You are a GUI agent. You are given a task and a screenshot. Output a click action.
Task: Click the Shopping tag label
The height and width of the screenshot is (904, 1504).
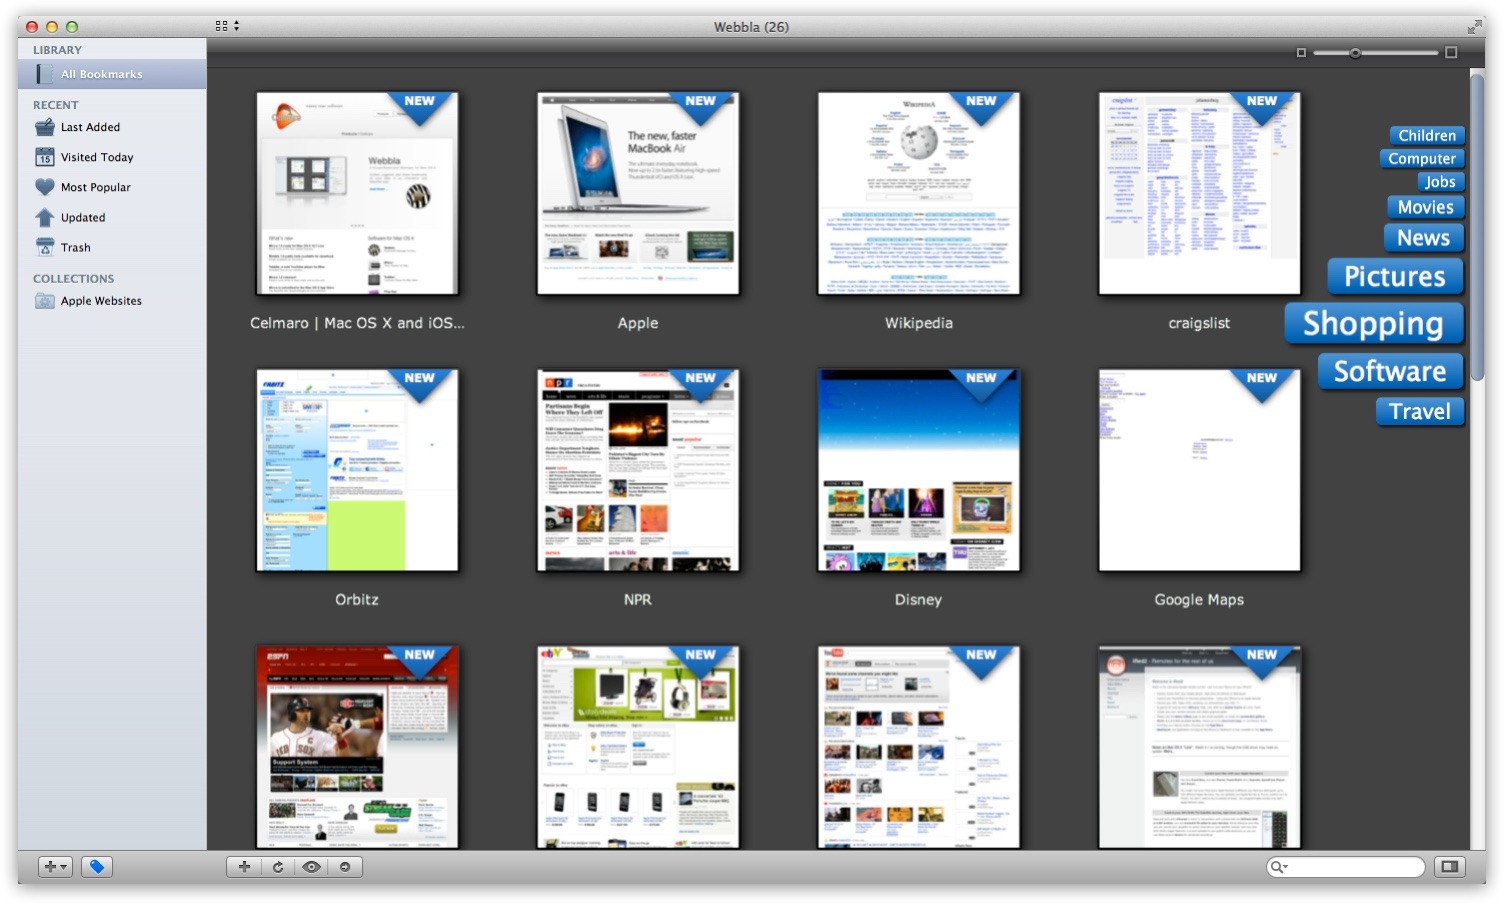point(1373,323)
